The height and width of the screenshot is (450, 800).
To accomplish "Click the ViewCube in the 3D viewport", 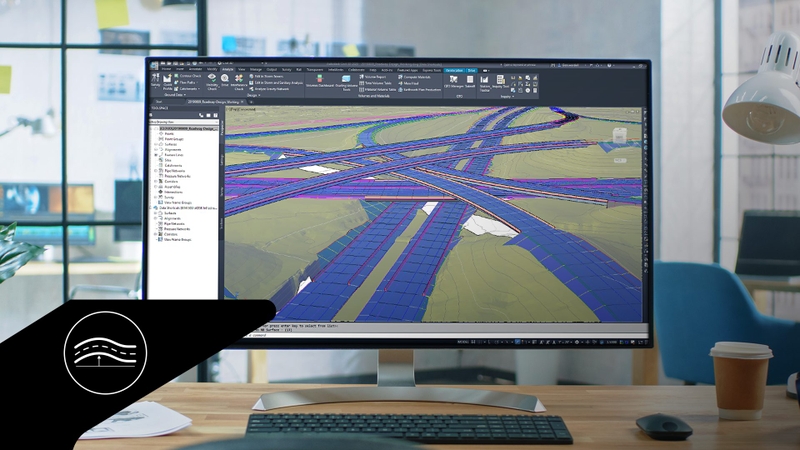I will click(x=619, y=135).
